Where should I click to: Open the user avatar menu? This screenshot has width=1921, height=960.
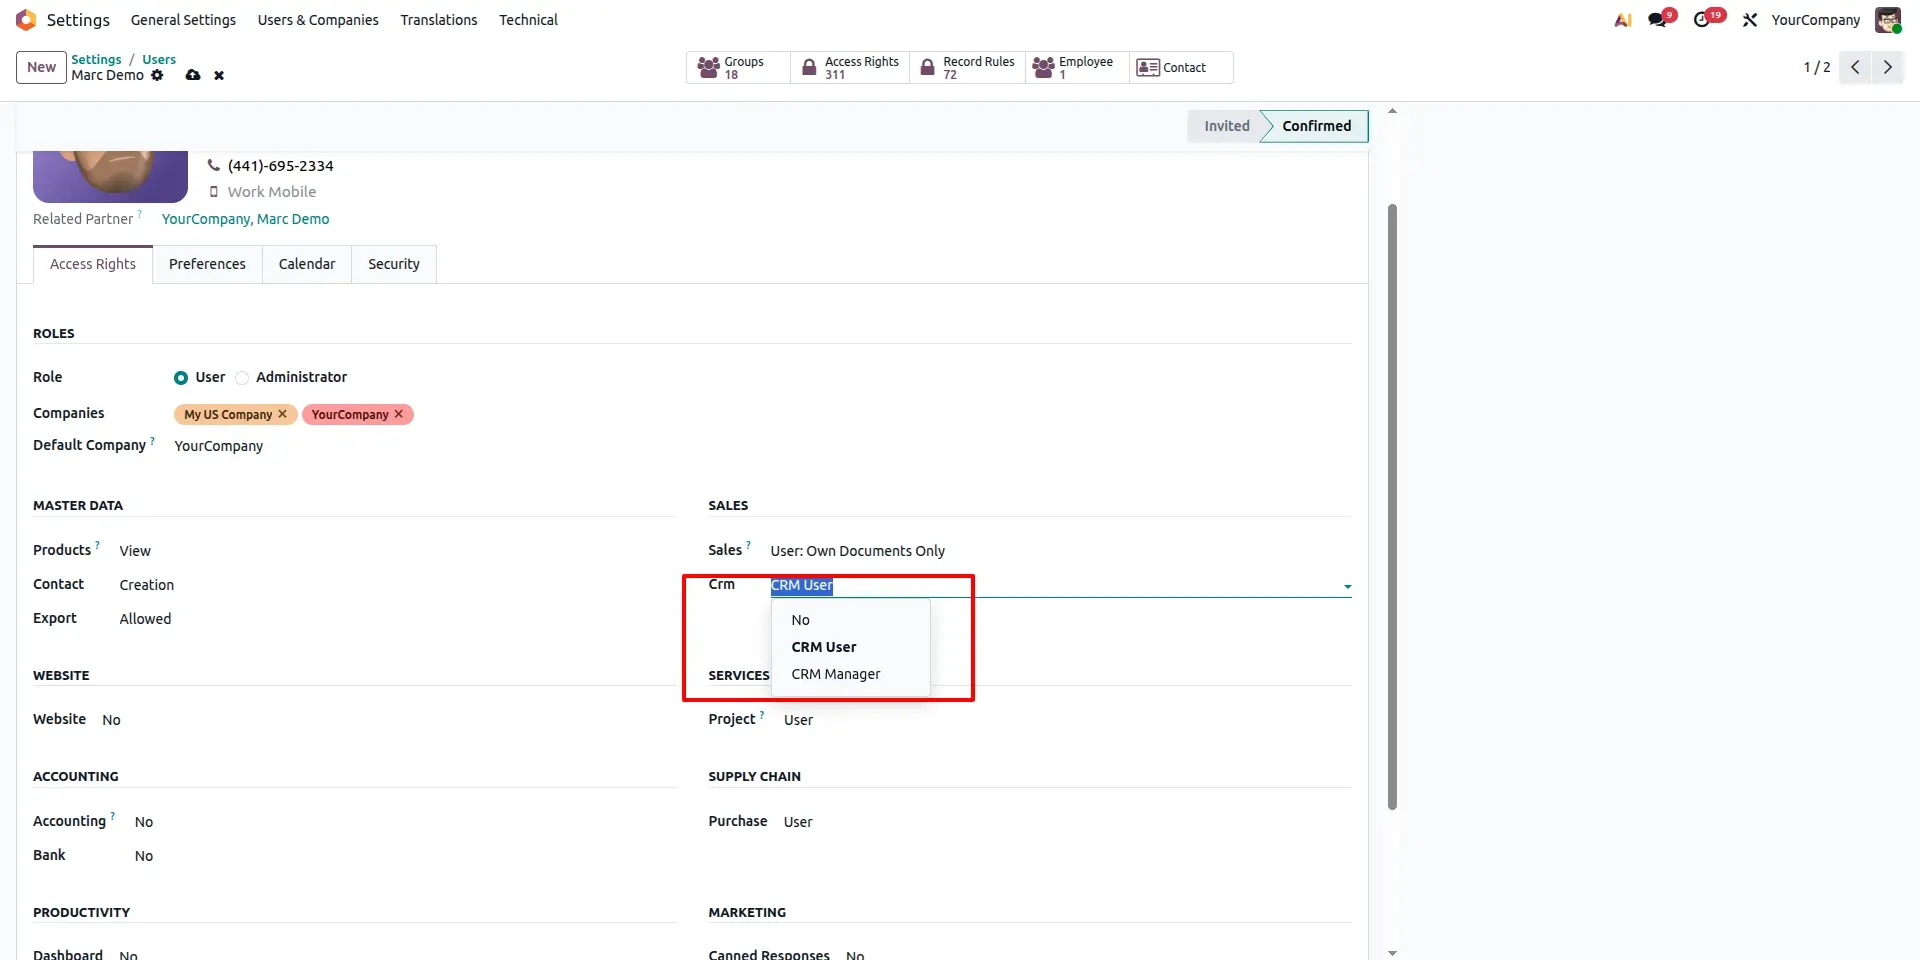pyautogui.click(x=1888, y=20)
